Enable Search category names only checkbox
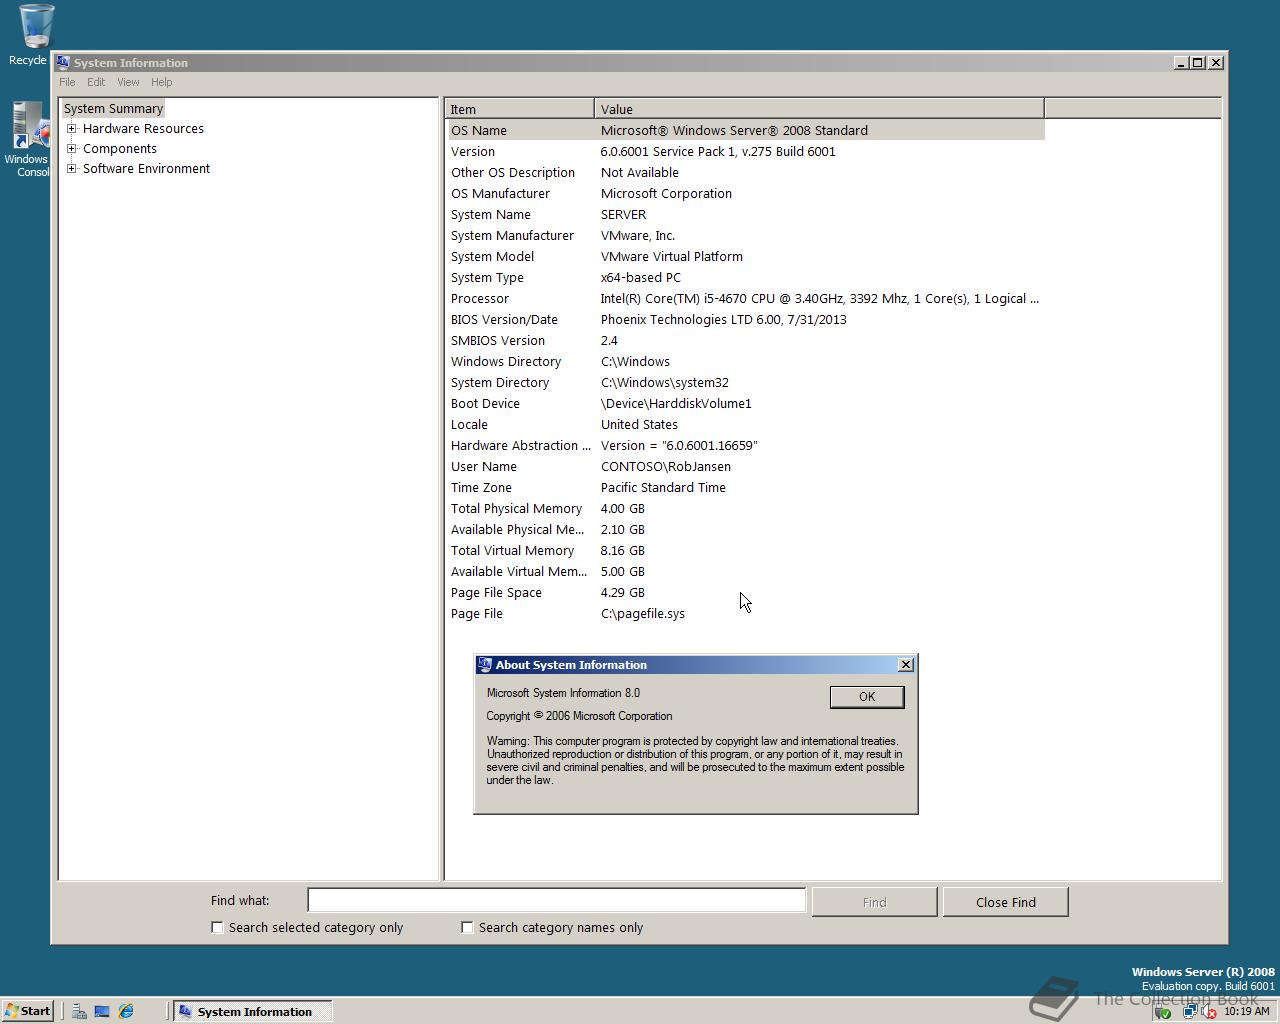The image size is (1280, 1024). tap(467, 928)
